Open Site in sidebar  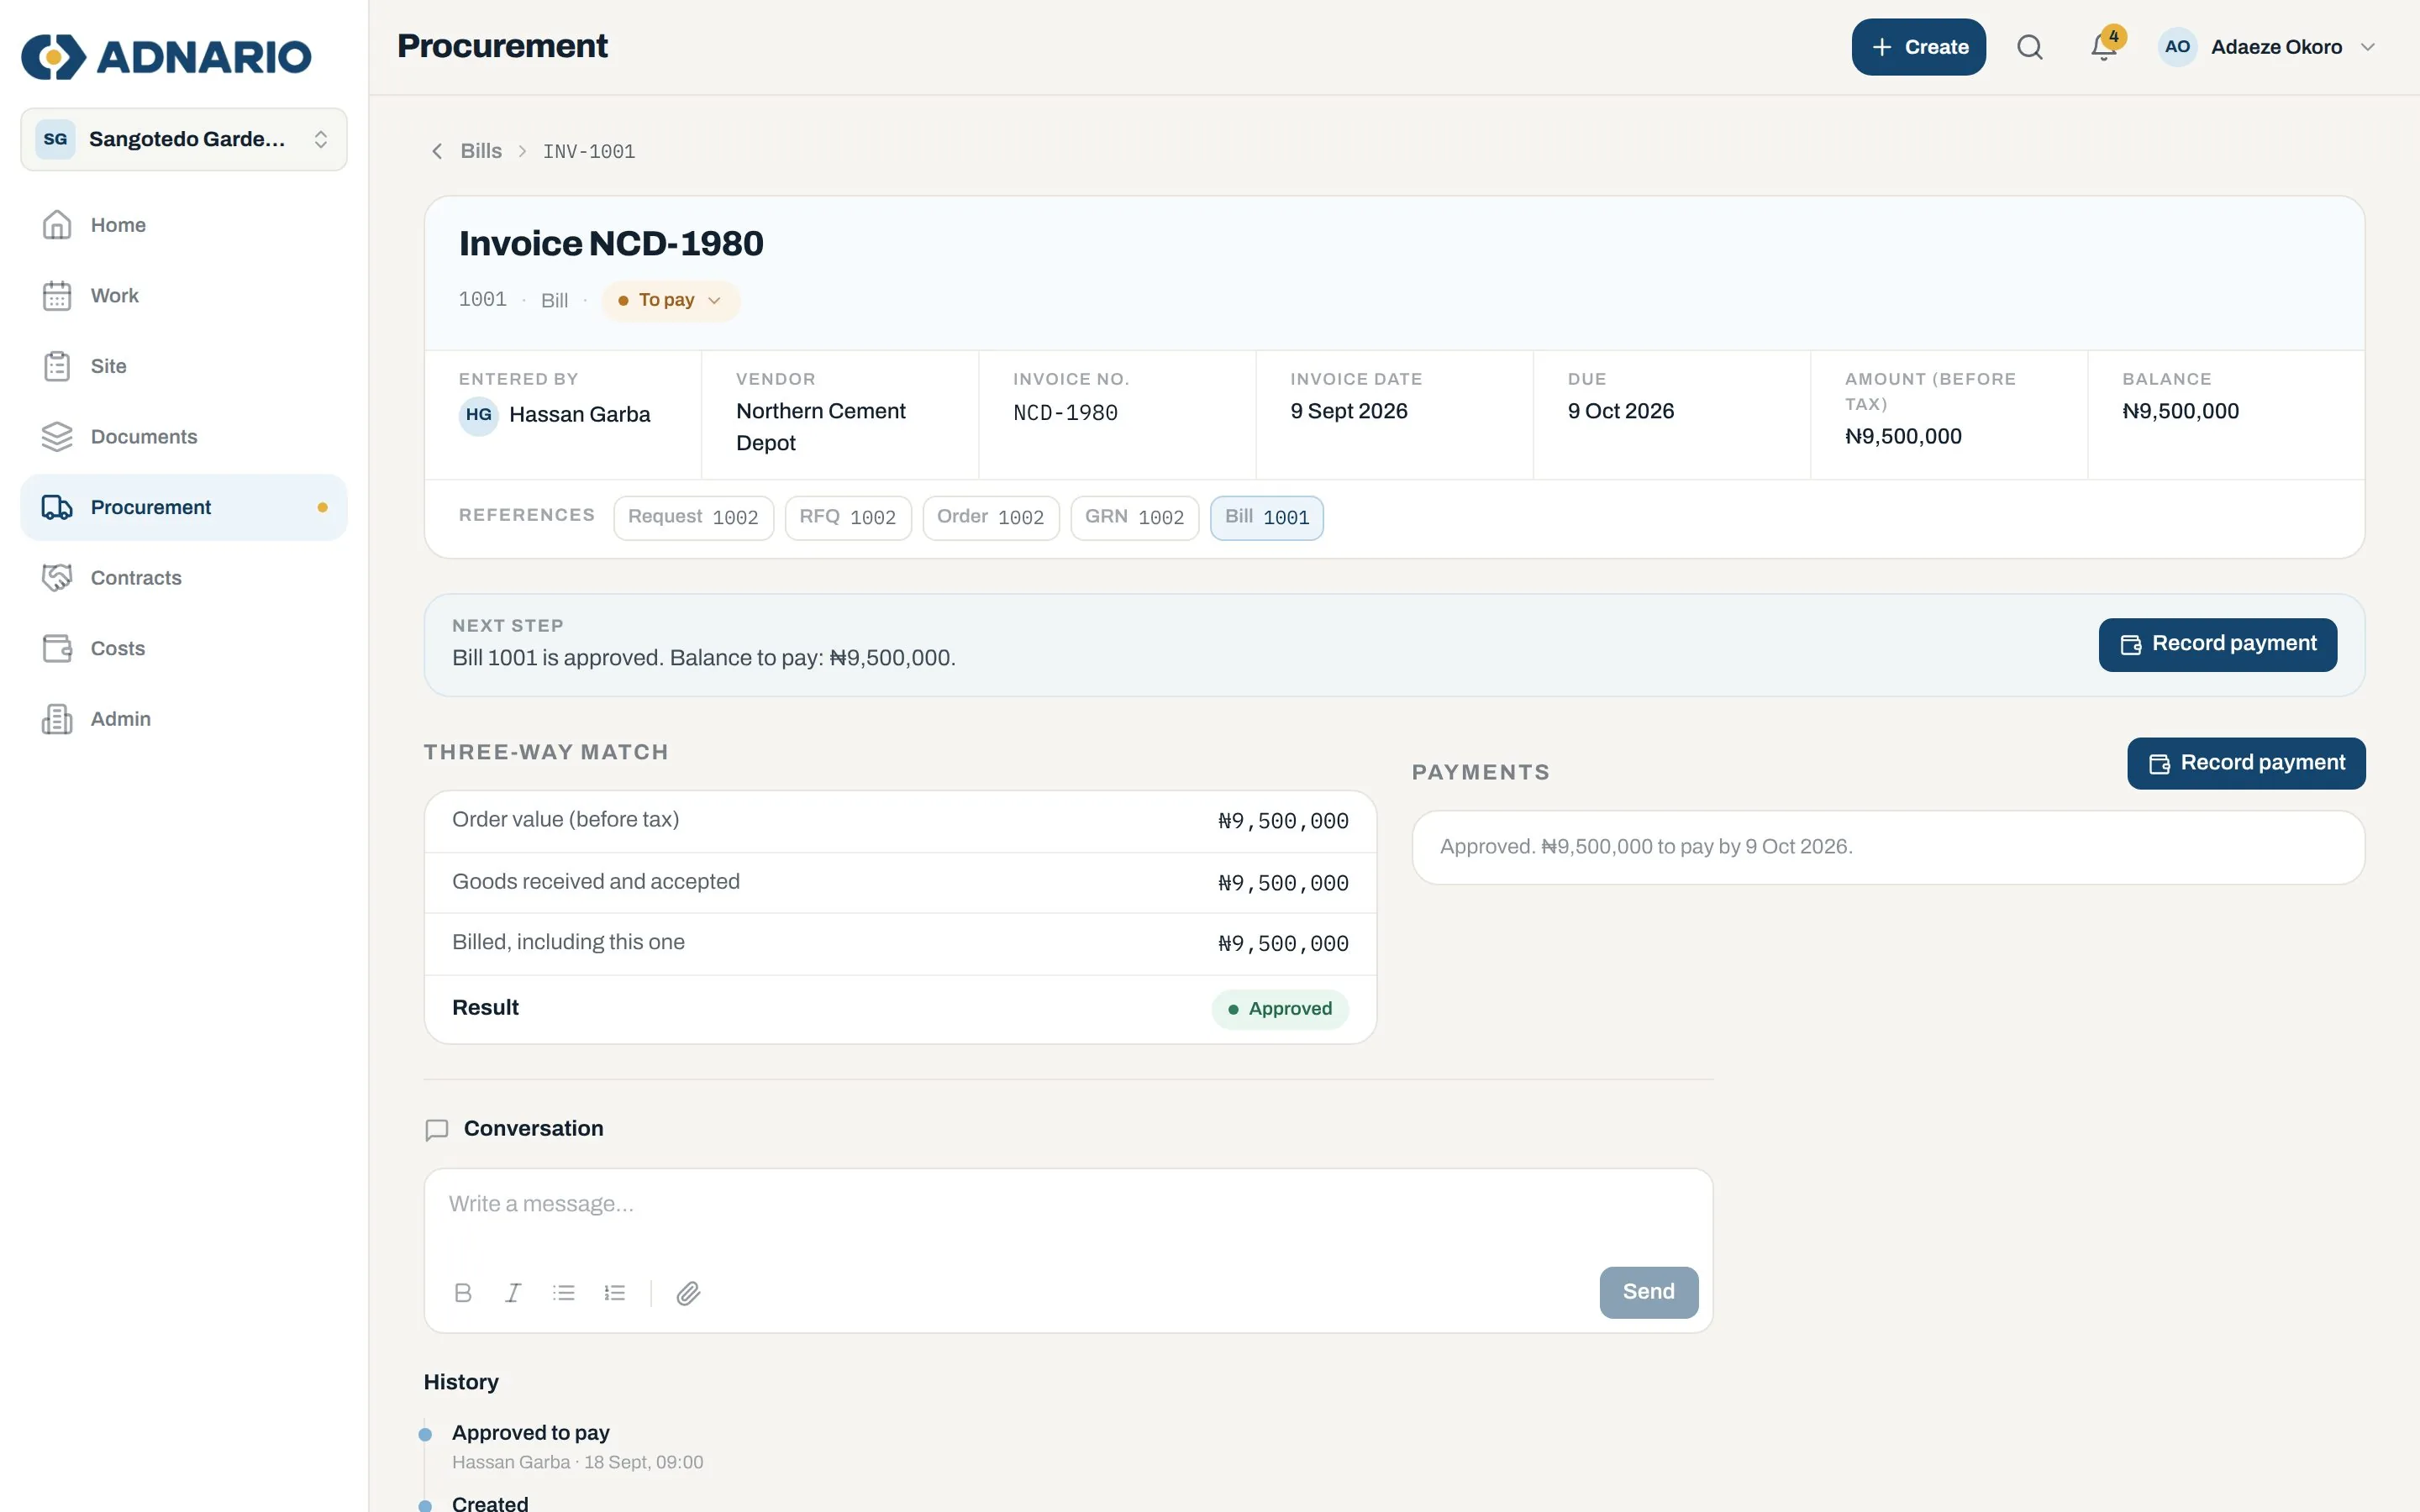click(184, 366)
